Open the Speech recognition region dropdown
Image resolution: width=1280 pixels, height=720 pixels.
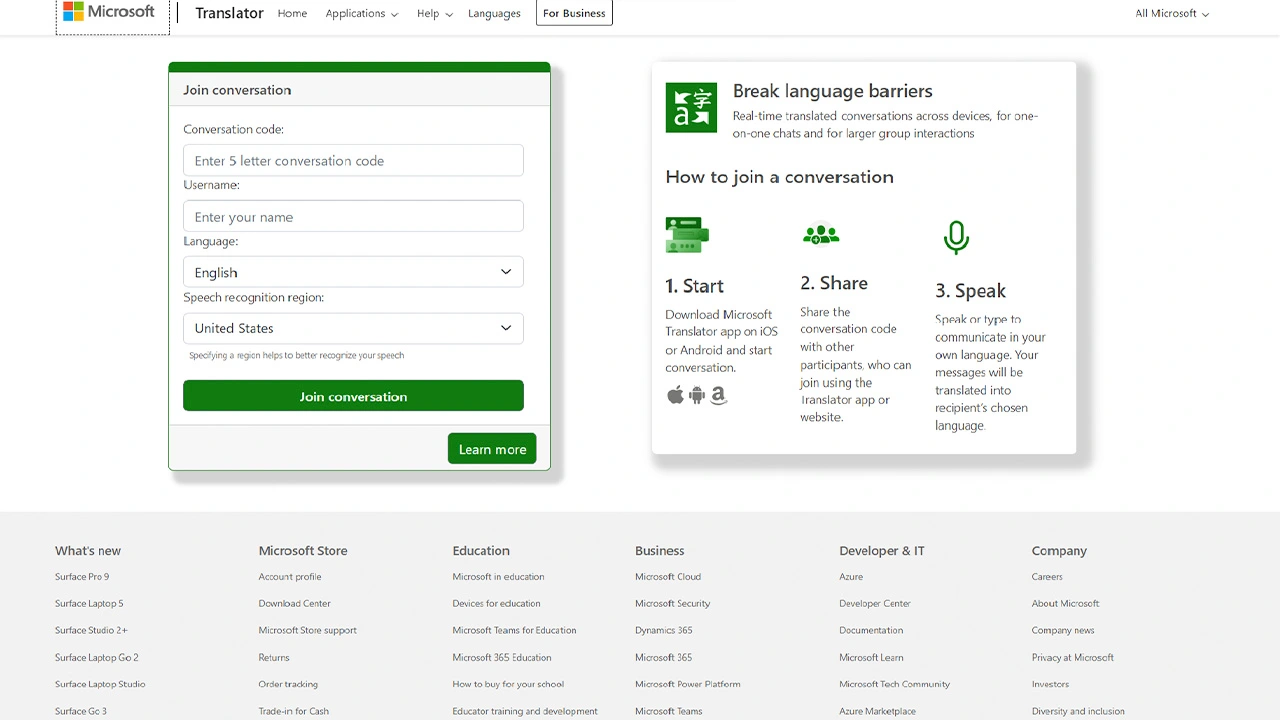pos(353,328)
